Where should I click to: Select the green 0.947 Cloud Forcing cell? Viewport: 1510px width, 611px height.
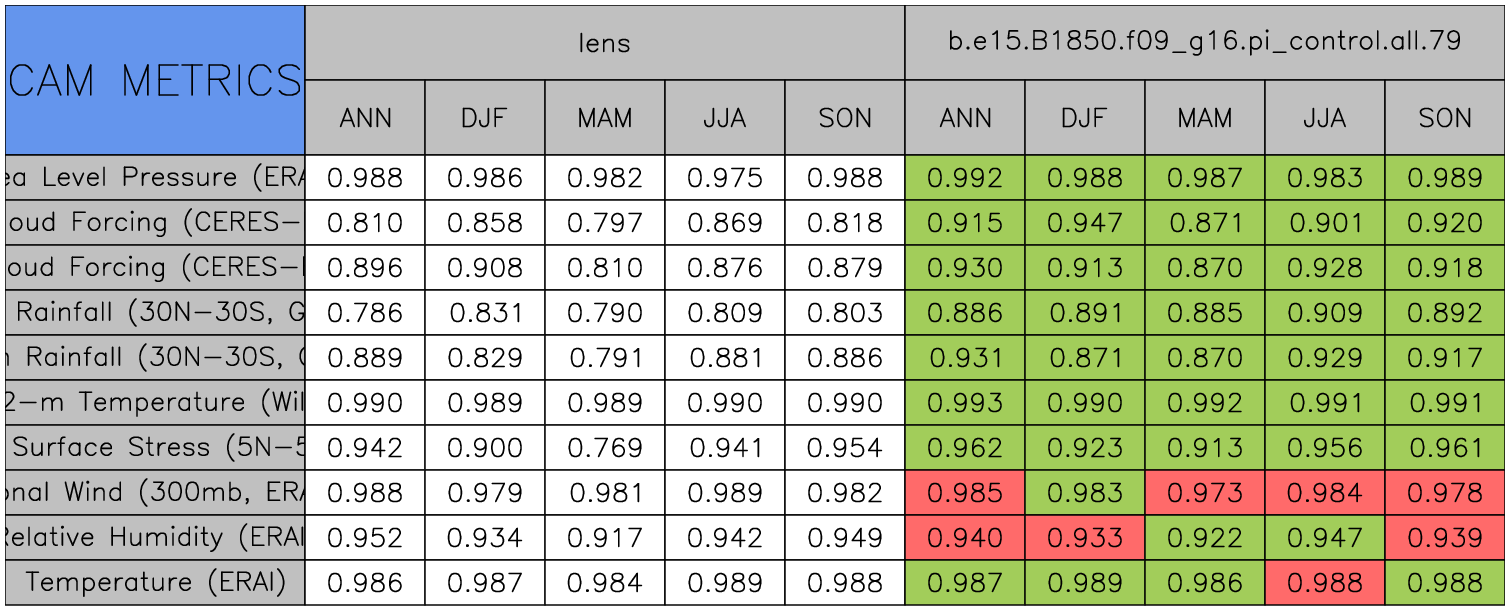pos(1085,223)
